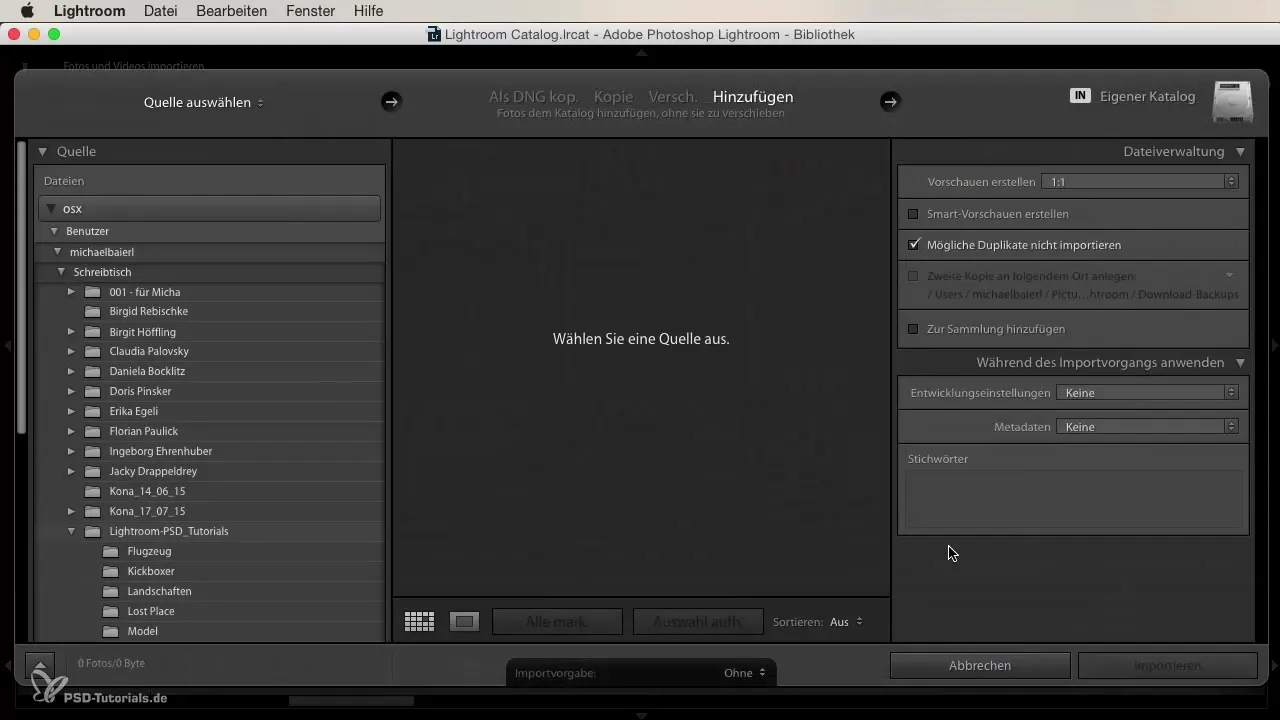Screen dimensions: 1280x720
Task: Open the Hilfe menu
Action: click(368, 11)
